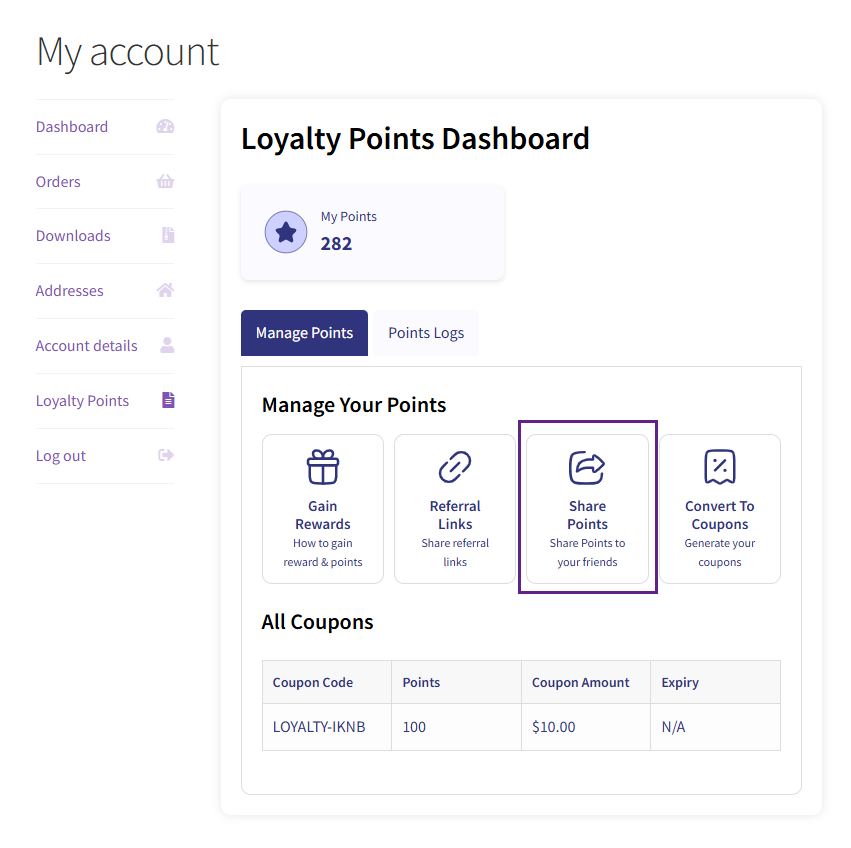
Task: Select the Share Points card
Action: point(587,508)
